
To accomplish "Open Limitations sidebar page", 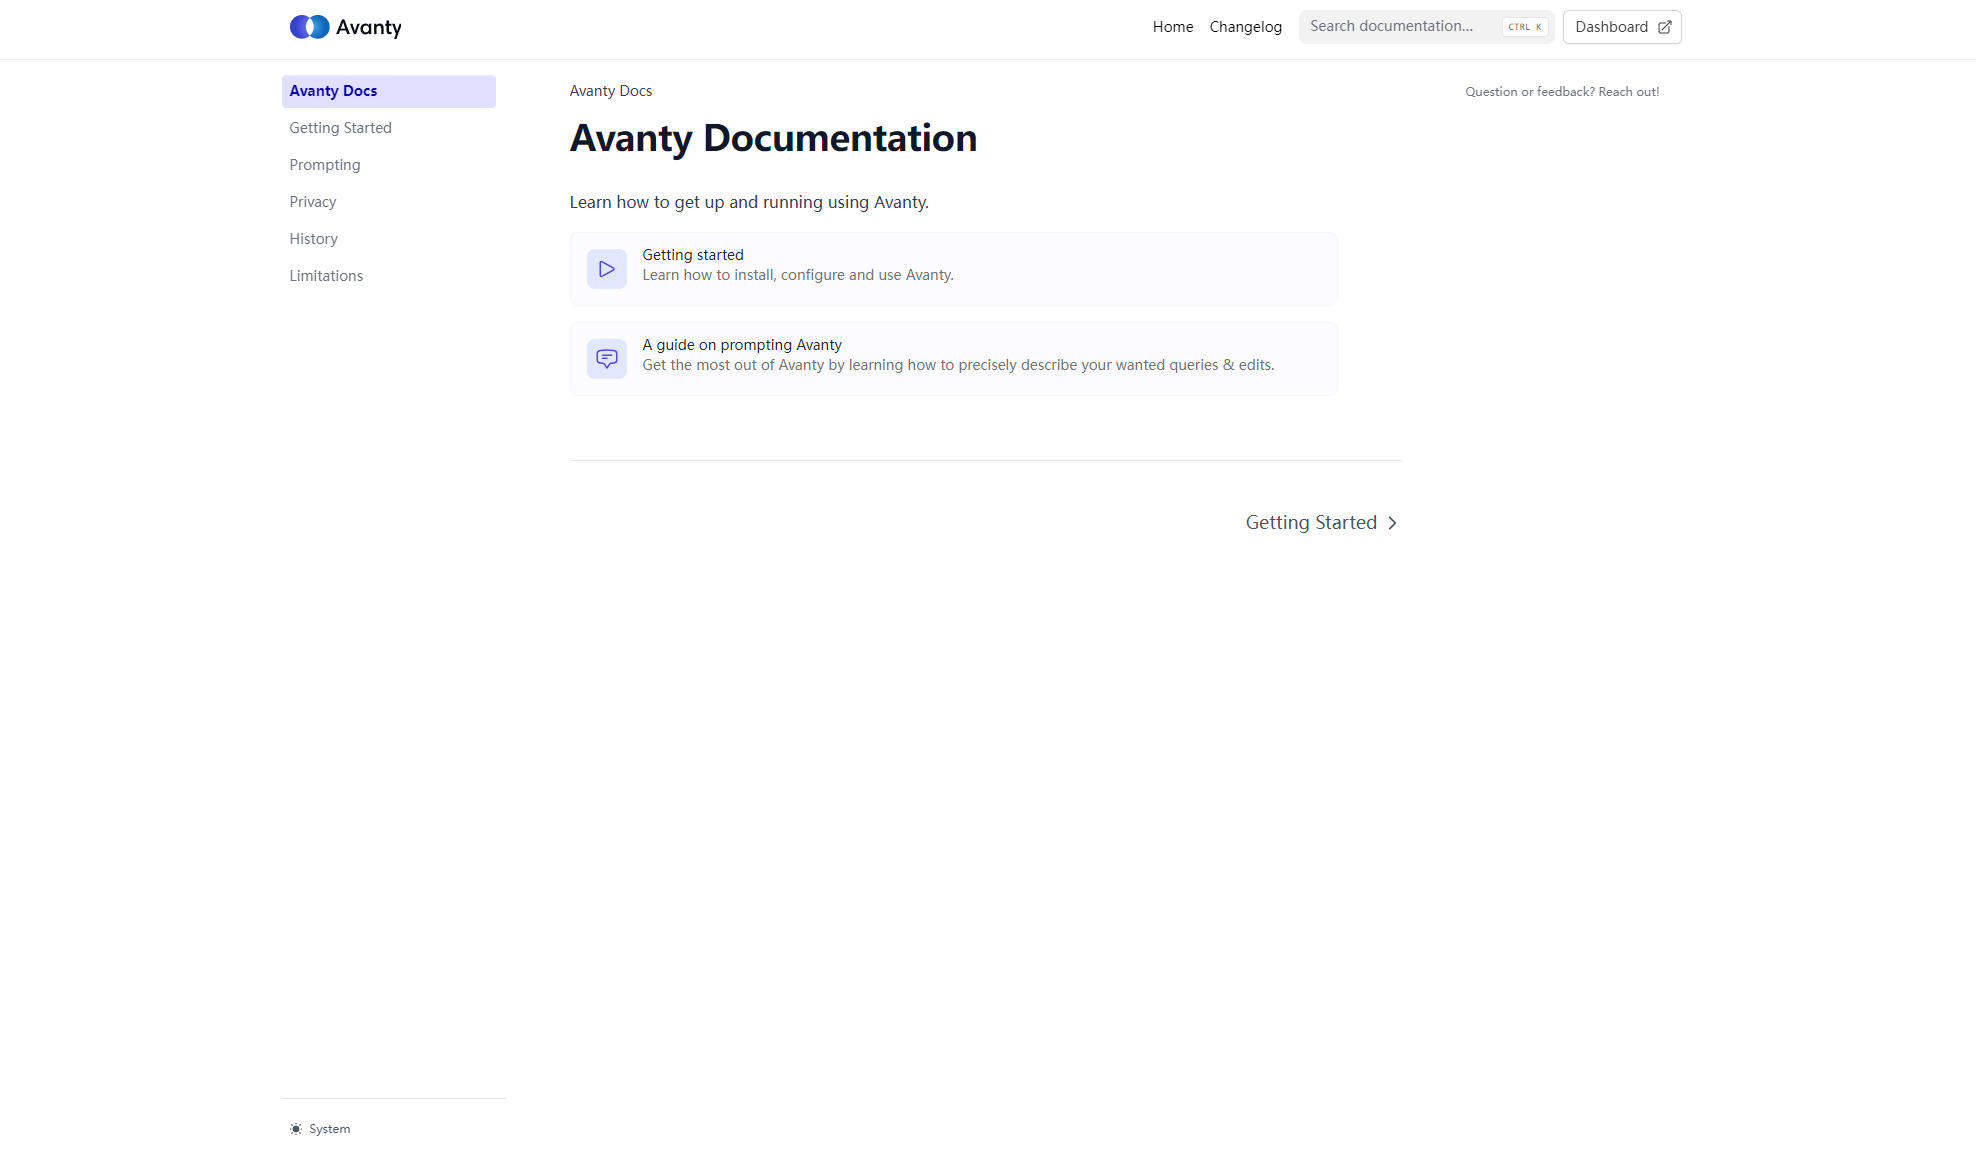I will click(x=326, y=276).
